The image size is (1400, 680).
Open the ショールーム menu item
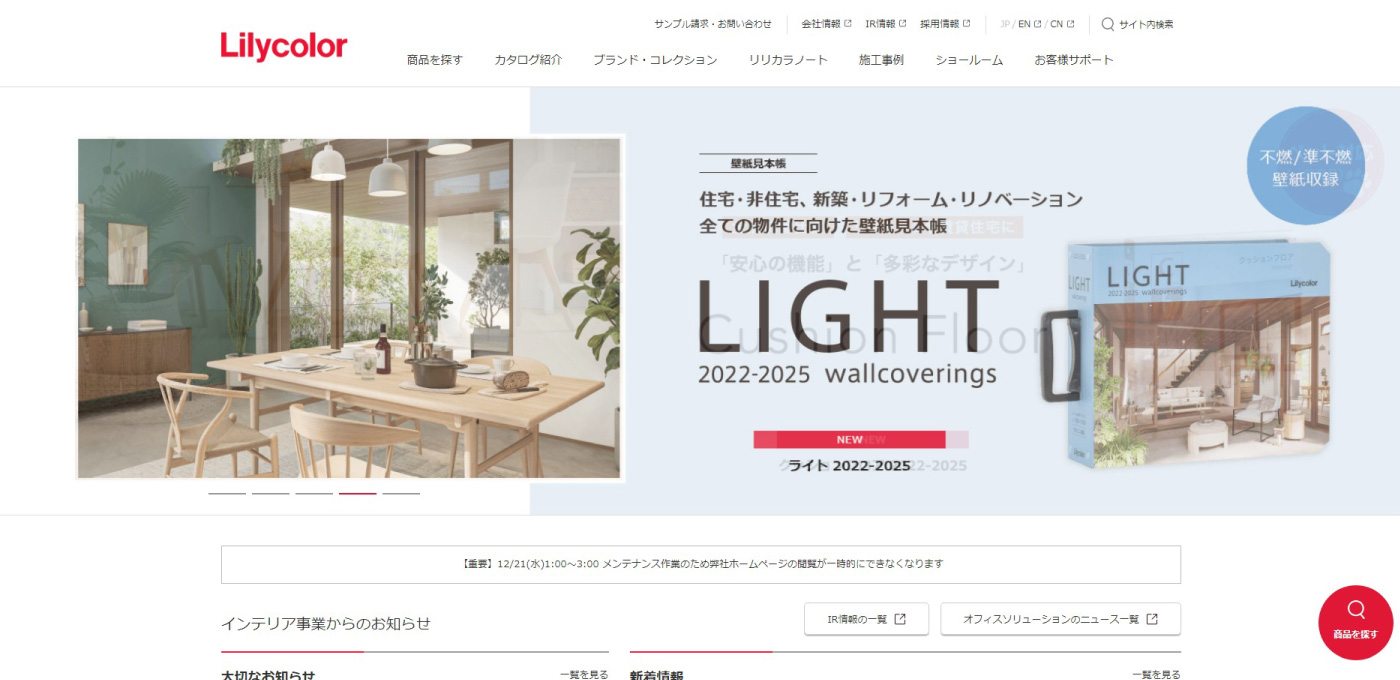(969, 60)
